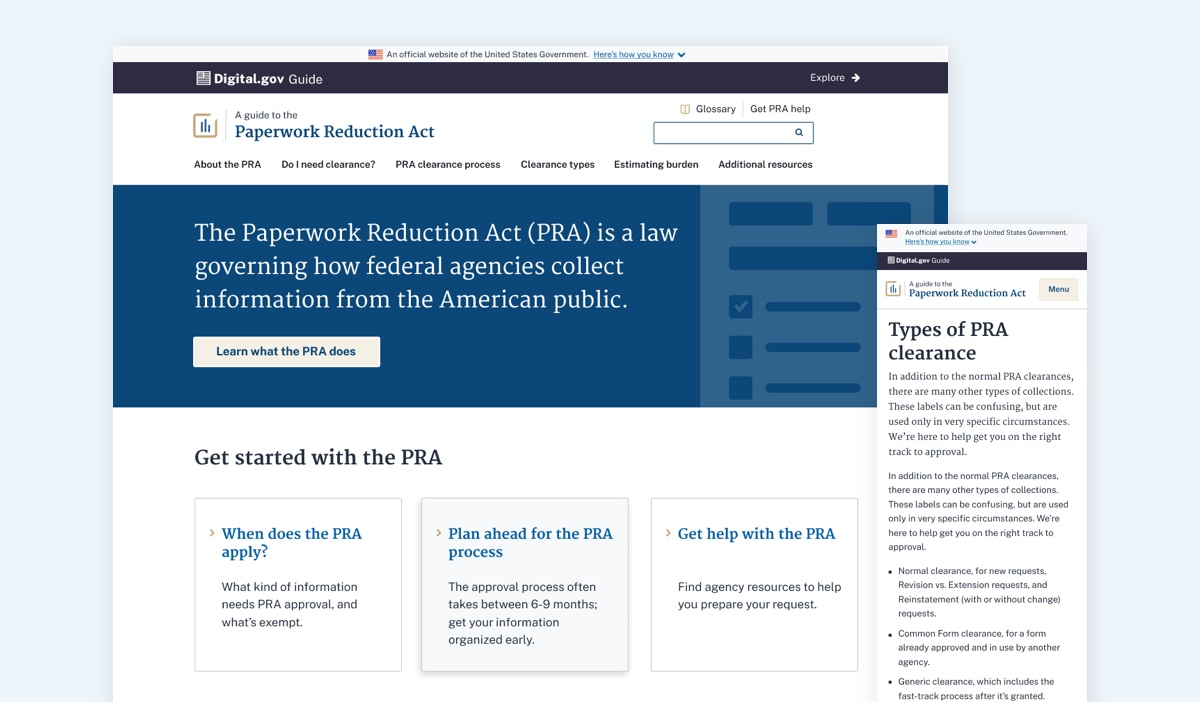The width and height of the screenshot is (1200, 702).
Task: Expand desktop "Here's how you know" banner
Action: click(x=639, y=55)
